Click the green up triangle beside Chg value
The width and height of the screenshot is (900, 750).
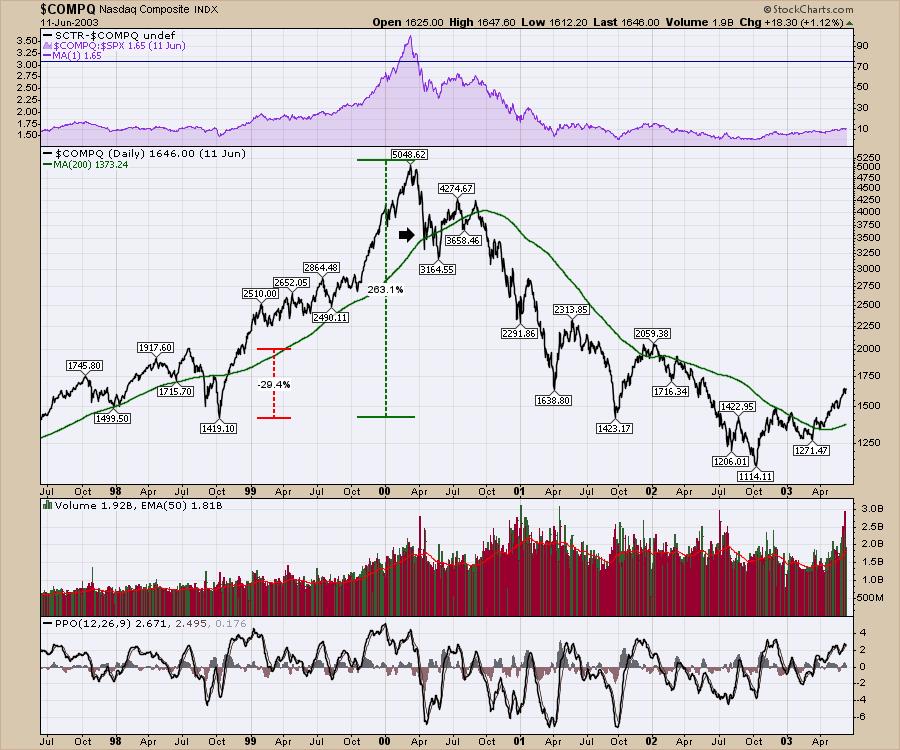848,21
